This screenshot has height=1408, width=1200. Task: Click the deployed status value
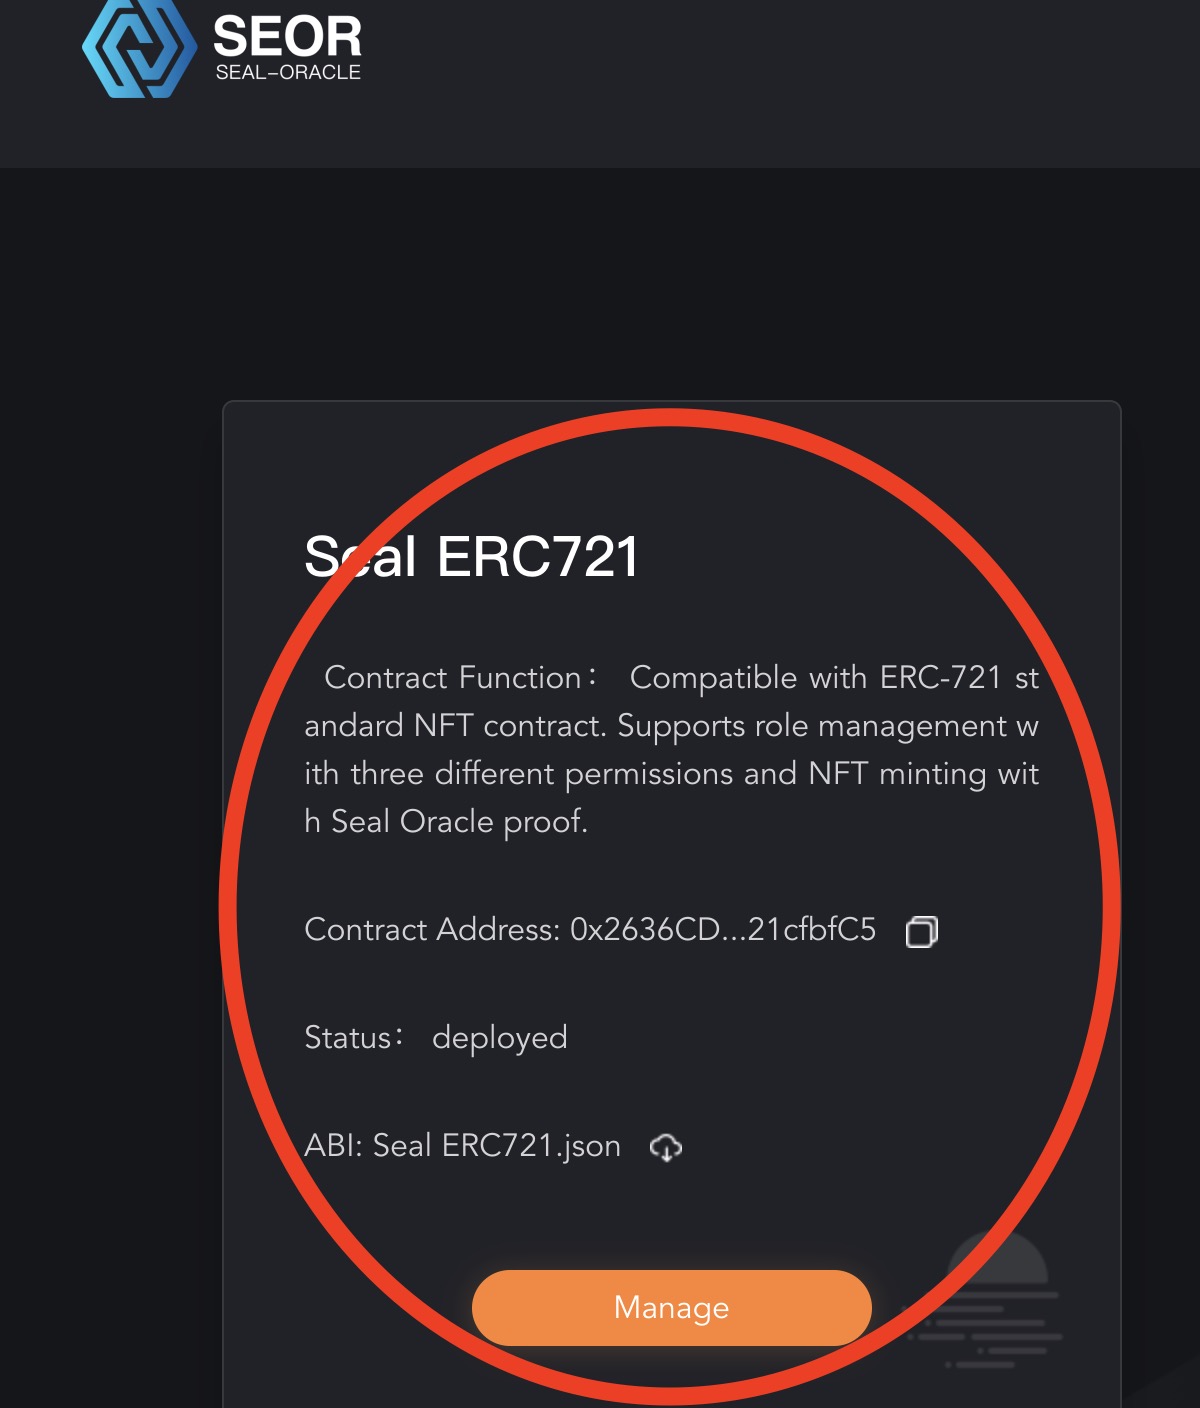point(499,1038)
